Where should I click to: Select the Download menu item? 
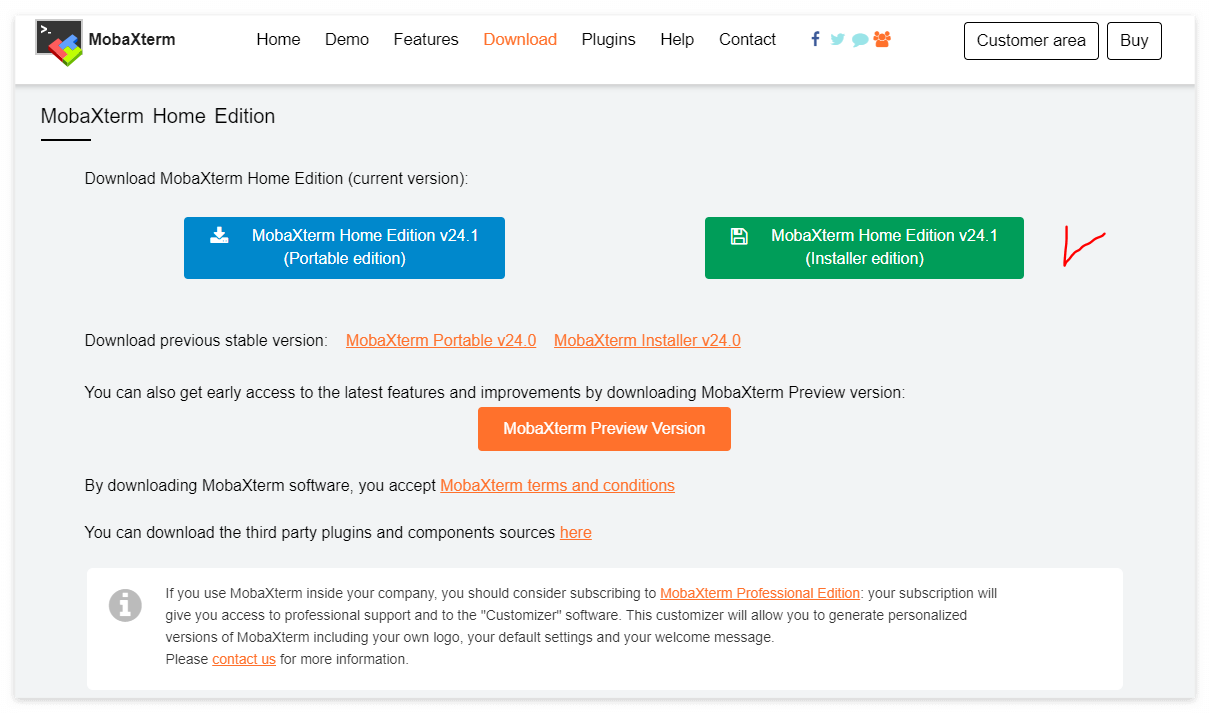pos(520,40)
